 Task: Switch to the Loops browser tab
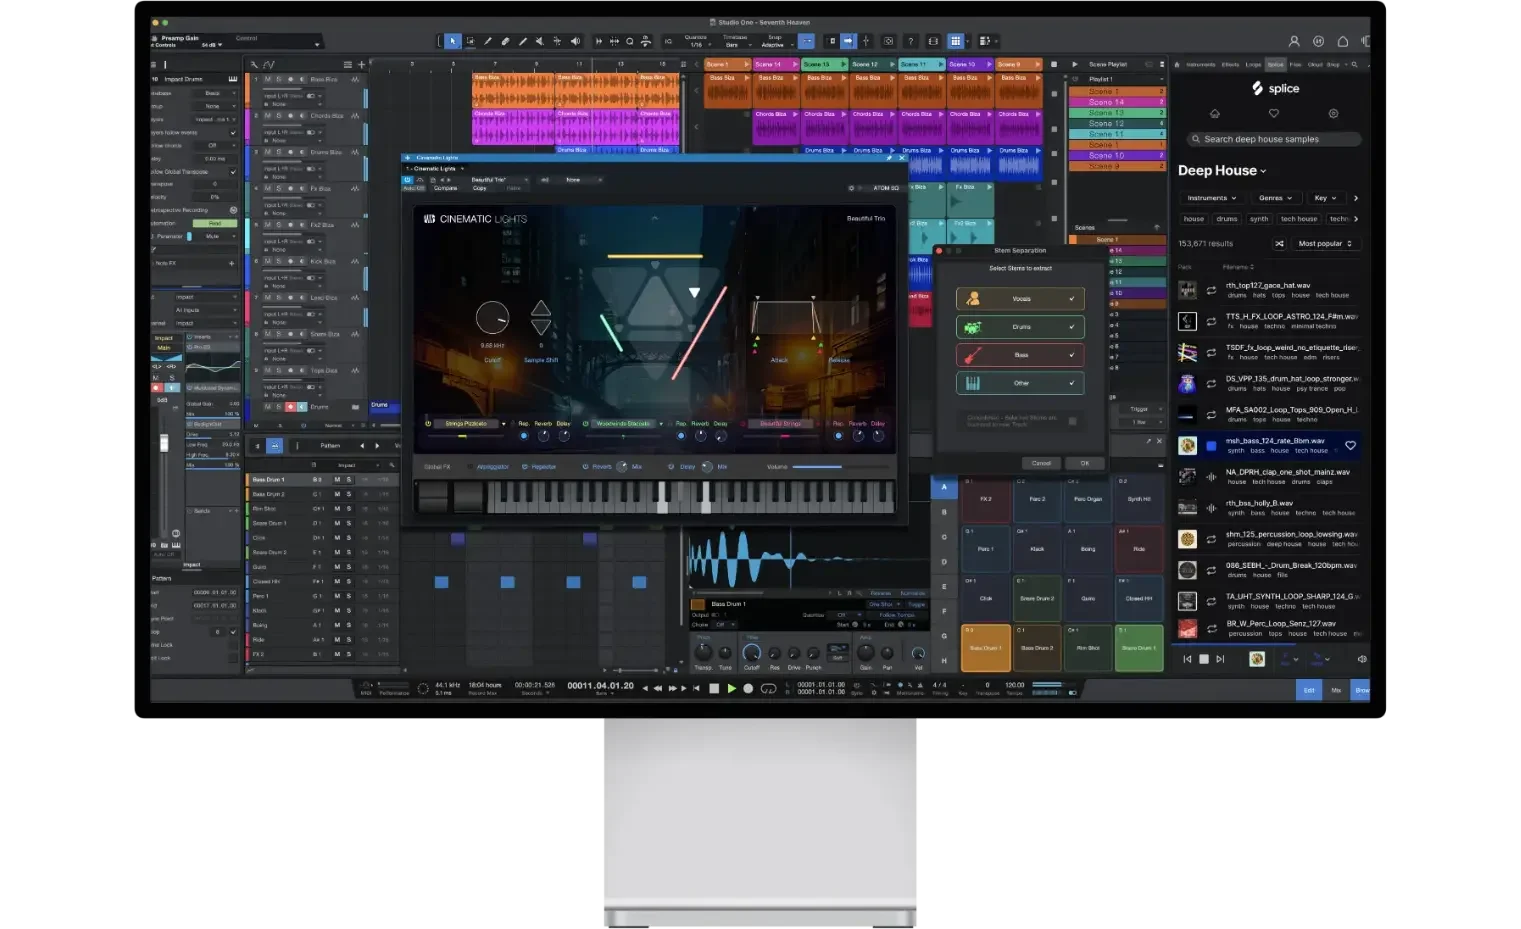[x=1254, y=64]
